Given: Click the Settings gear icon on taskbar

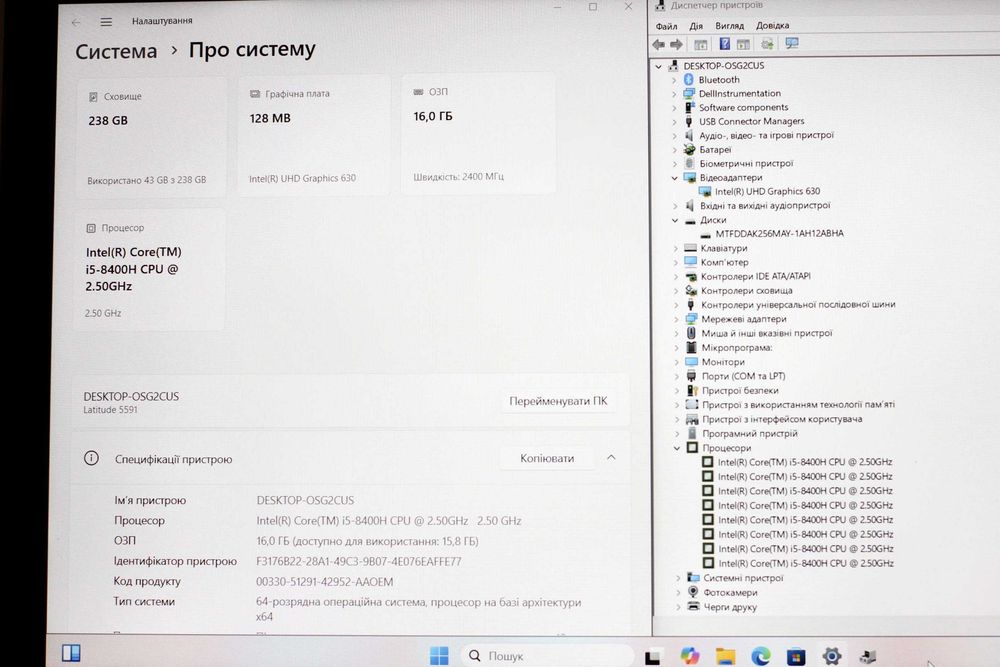Looking at the screenshot, I should (832, 656).
